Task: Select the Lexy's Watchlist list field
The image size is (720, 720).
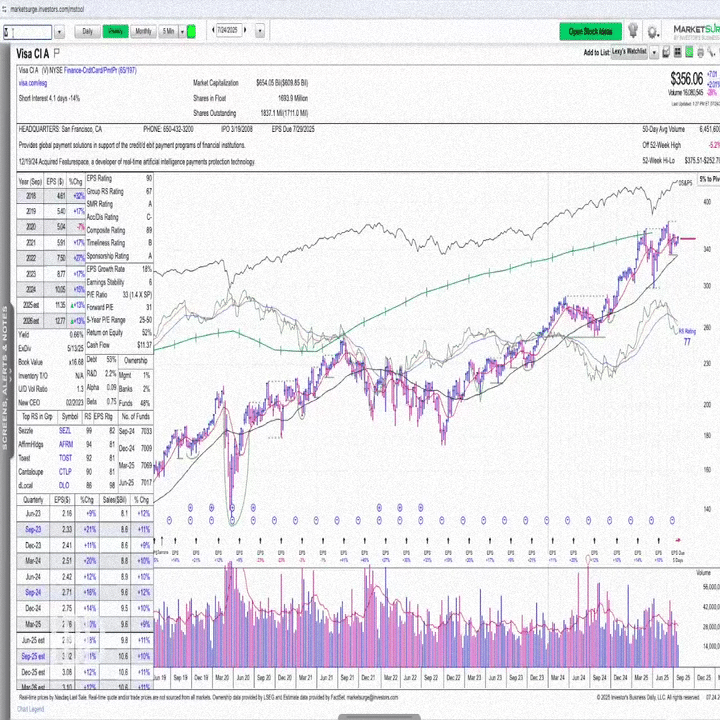Action: (630, 52)
